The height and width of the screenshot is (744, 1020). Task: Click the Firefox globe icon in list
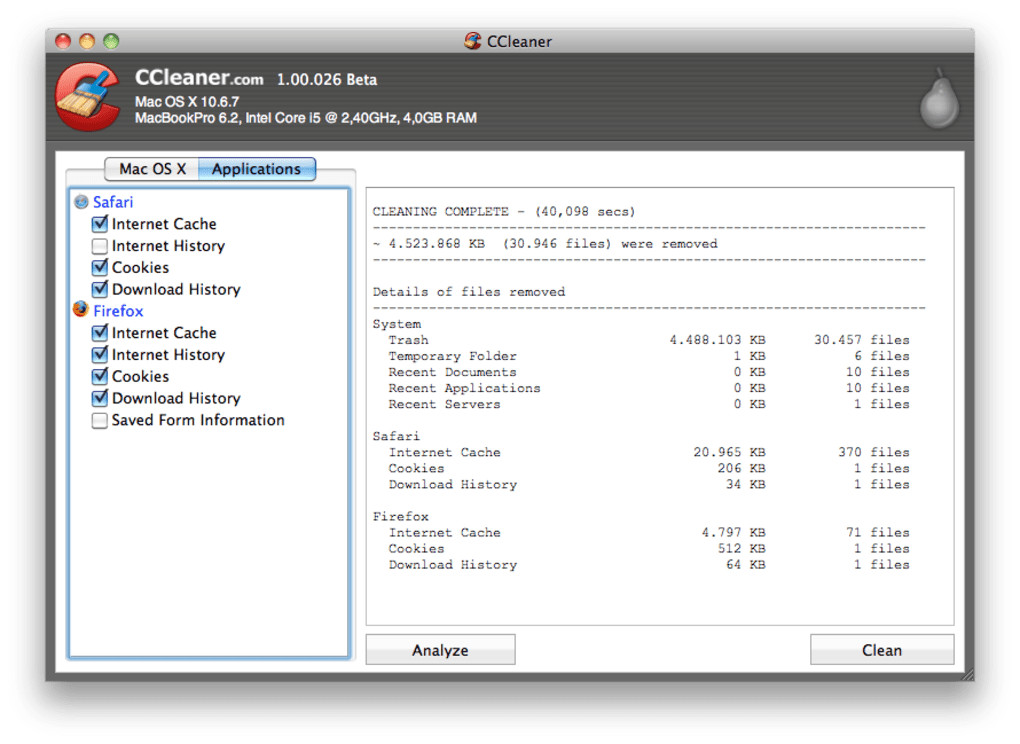81,310
